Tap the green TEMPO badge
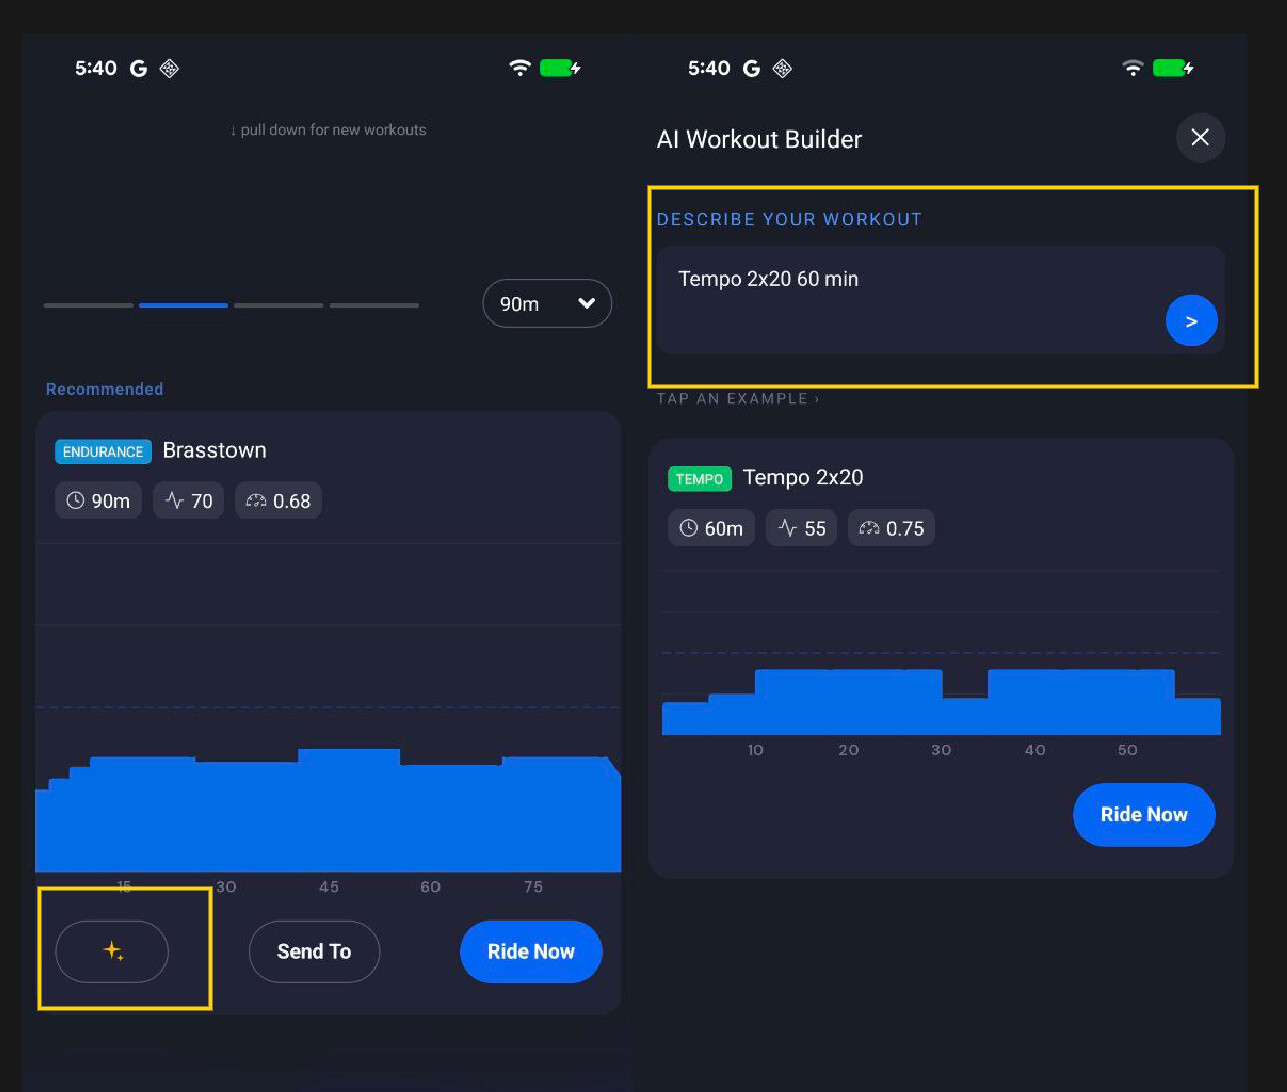 [x=699, y=479]
